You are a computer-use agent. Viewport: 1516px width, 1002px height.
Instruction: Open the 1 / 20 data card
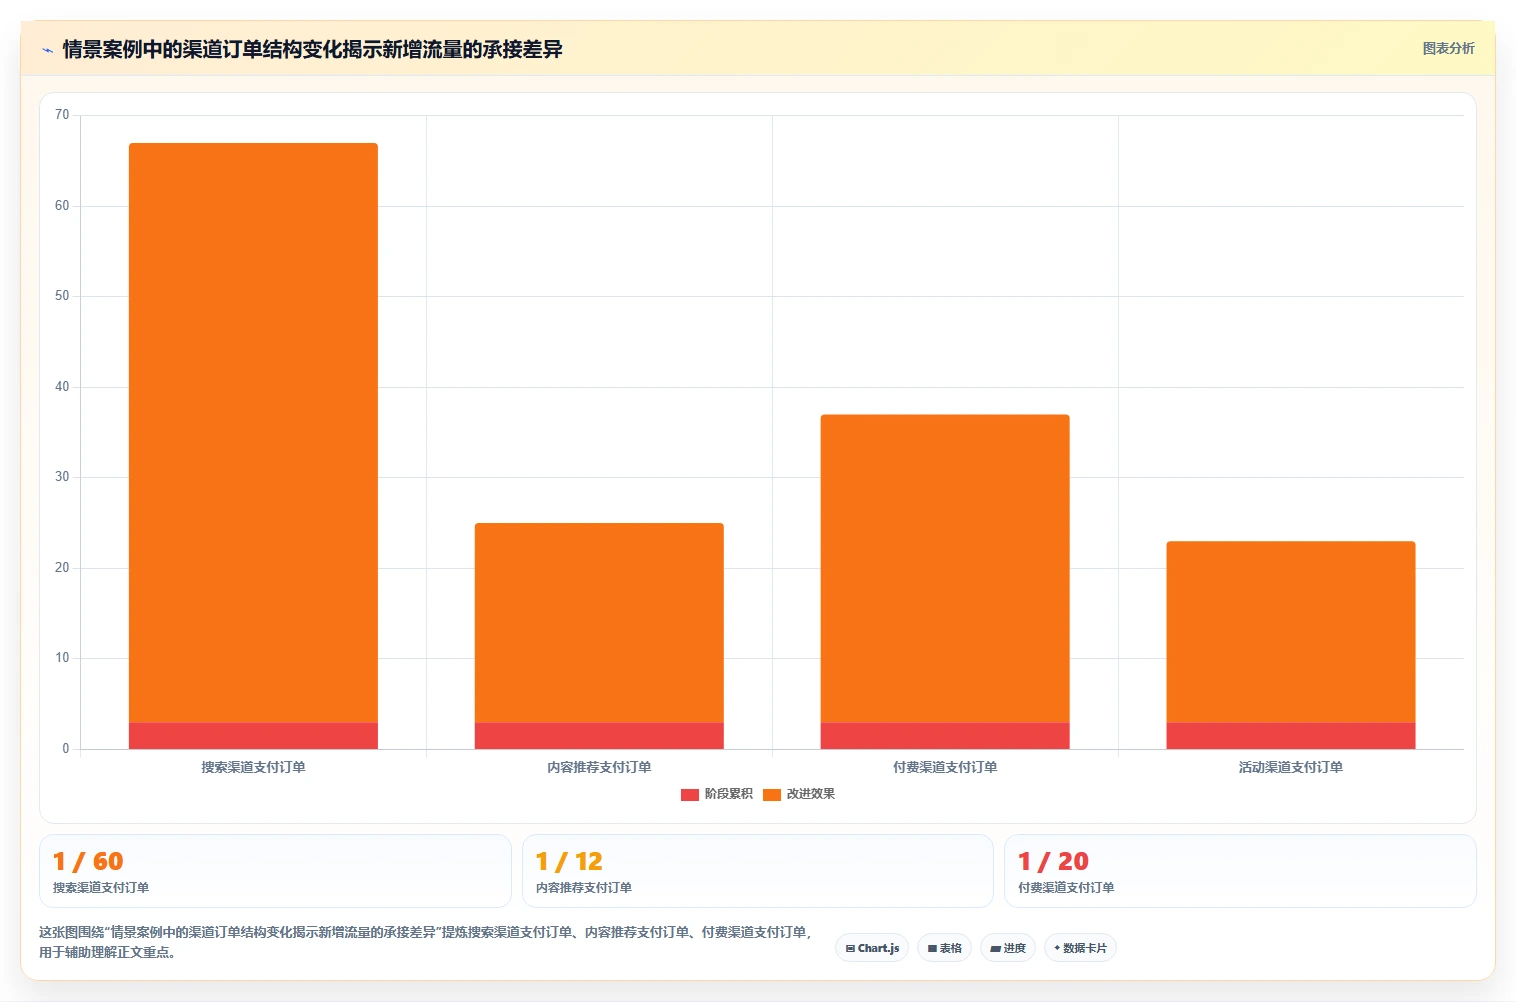pos(1240,871)
